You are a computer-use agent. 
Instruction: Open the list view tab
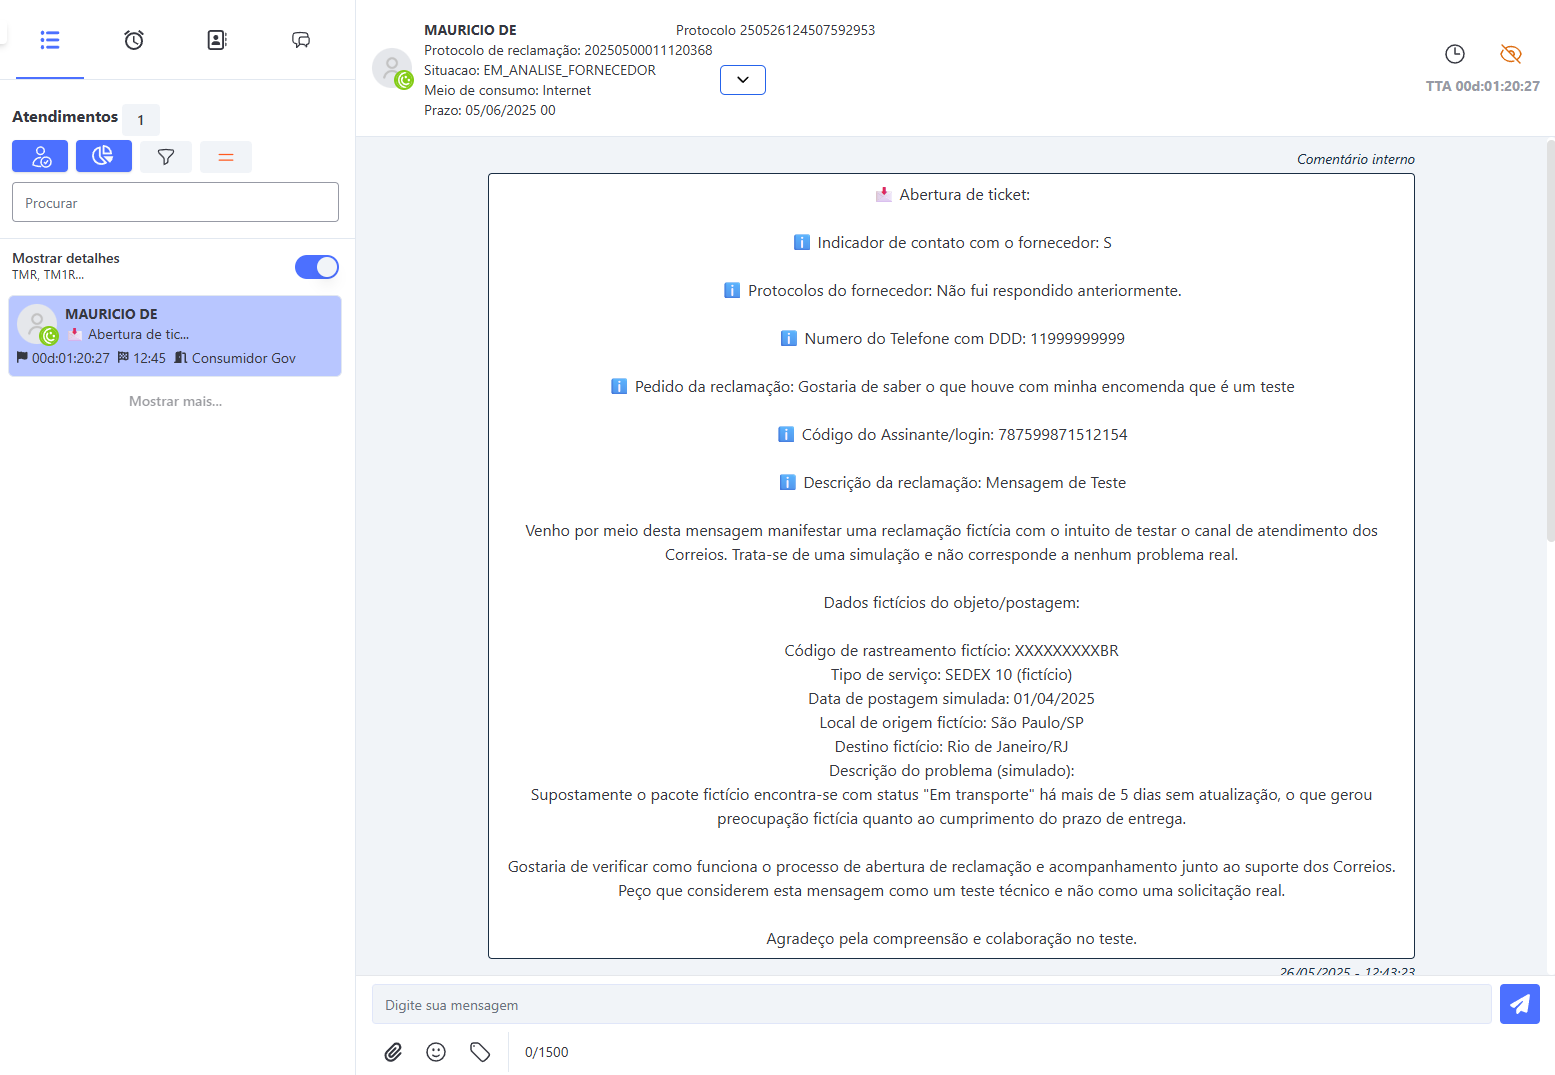(x=50, y=40)
